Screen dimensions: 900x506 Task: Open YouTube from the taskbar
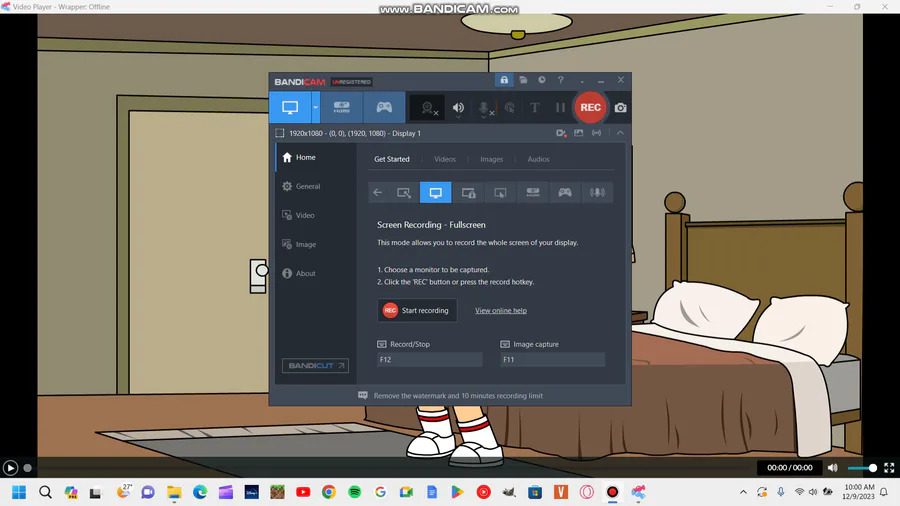click(x=303, y=492)
